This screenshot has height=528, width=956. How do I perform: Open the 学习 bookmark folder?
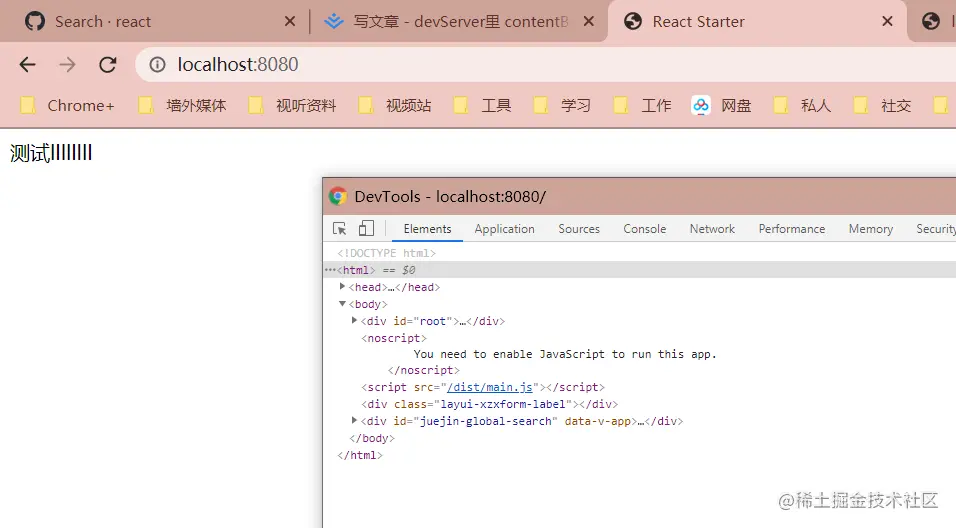click(x=562, y=105)
